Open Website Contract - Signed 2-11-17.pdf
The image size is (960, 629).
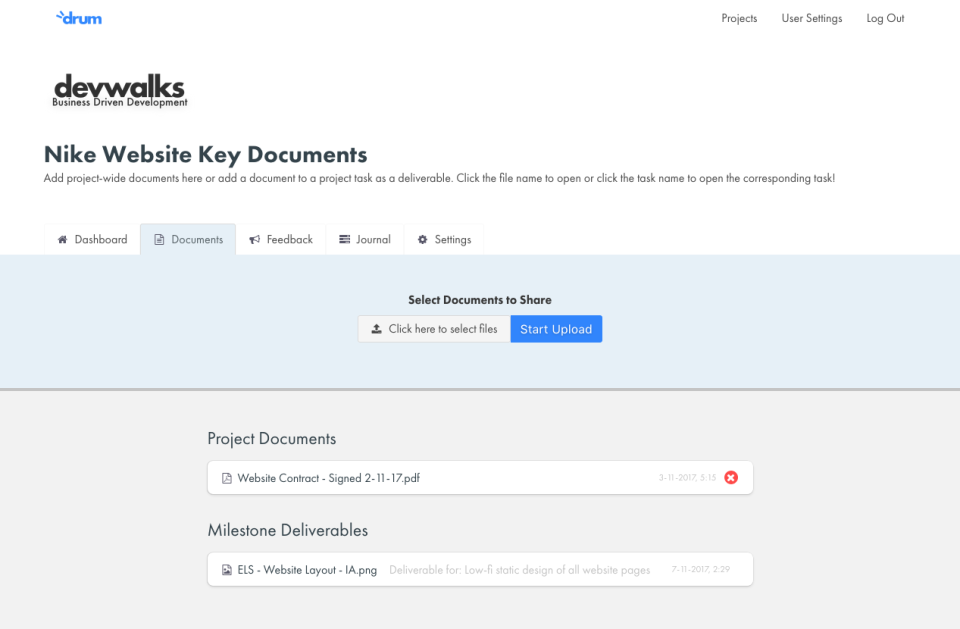click(x=328, y=478)
